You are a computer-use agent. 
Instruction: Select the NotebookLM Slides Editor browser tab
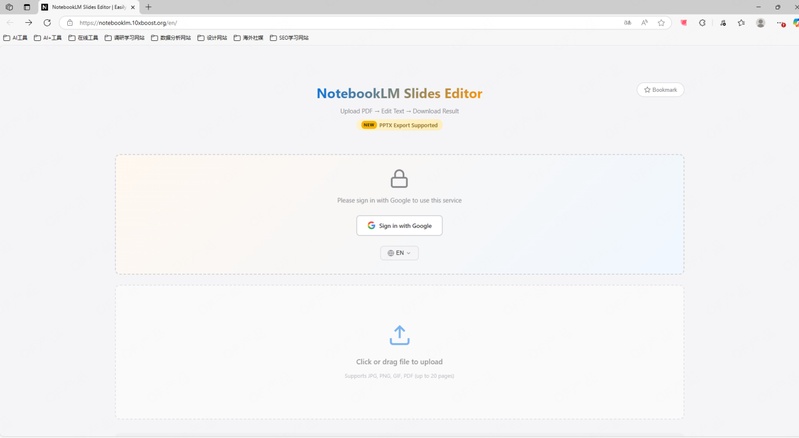pos(88,7)
